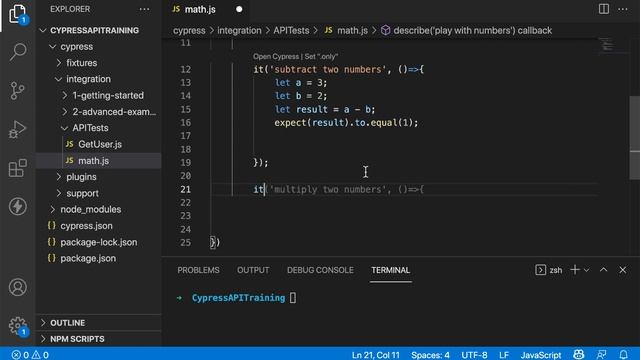Open GetUser.js file
This screenshot has width=640, height=360.
tap(99, 144)
